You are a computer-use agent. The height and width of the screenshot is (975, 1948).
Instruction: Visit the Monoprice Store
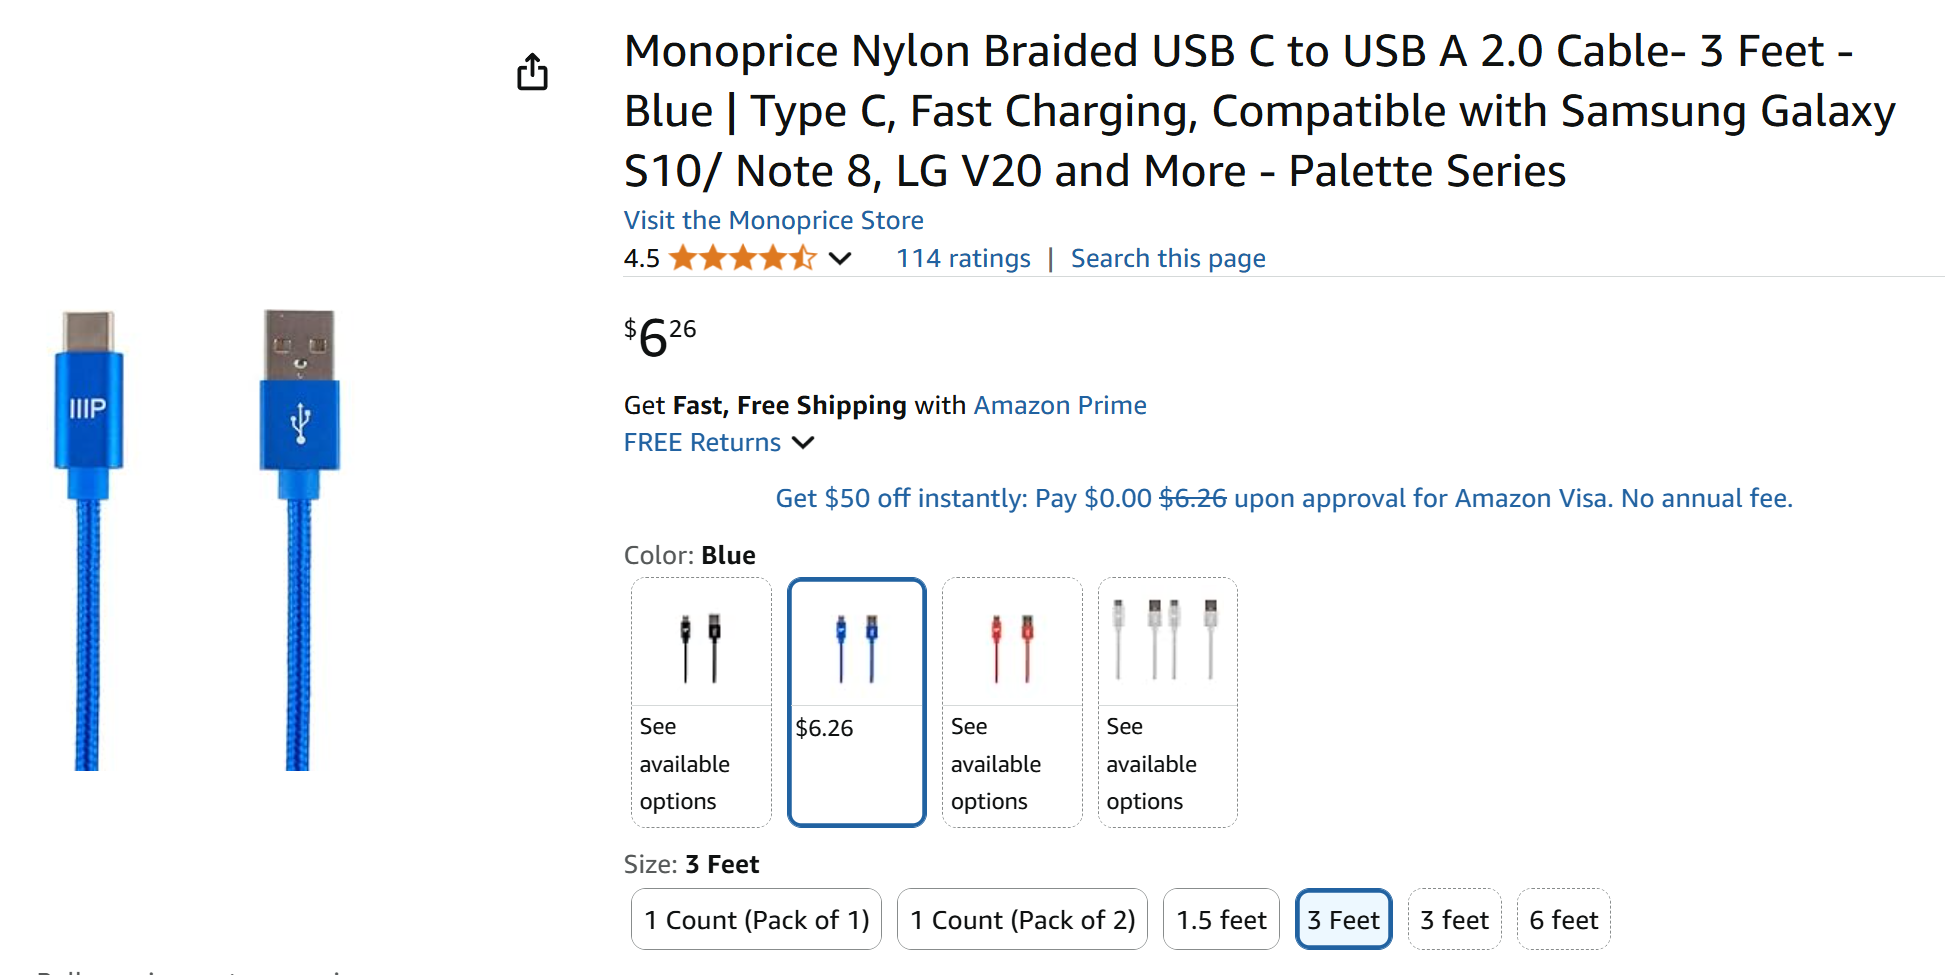(773, 220)
